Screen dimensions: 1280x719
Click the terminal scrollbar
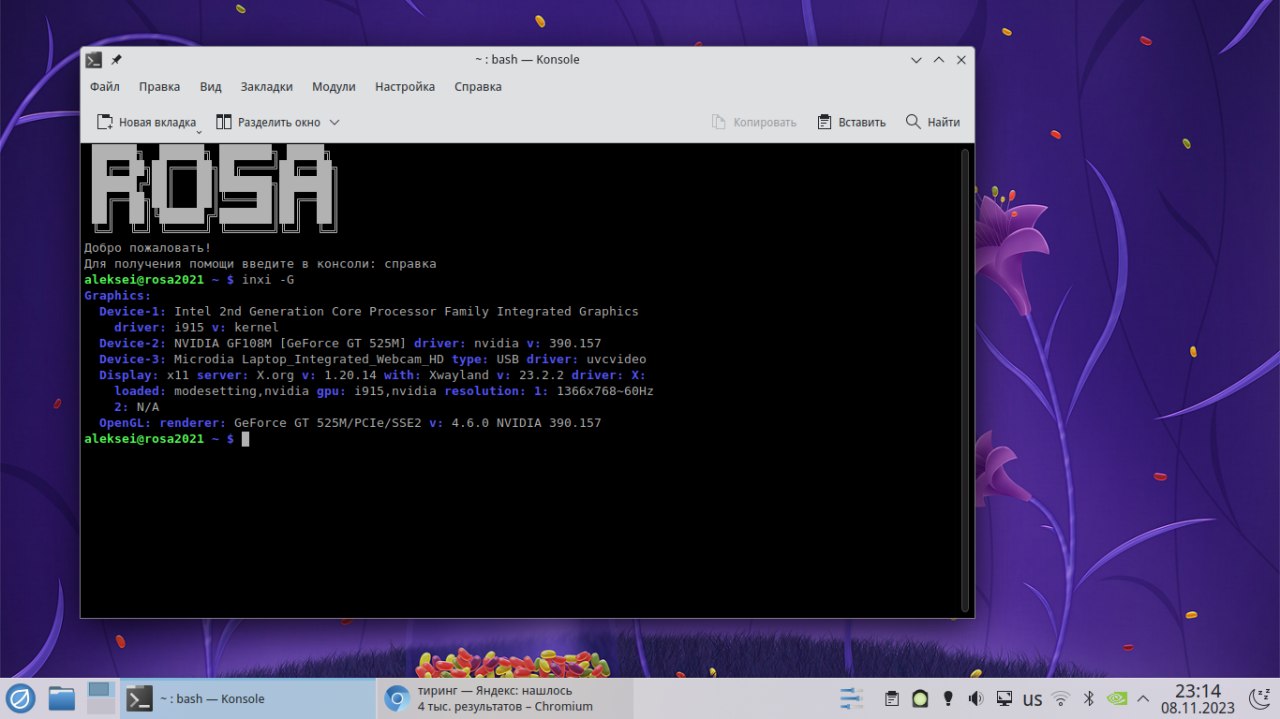click(x=964, y=380)
